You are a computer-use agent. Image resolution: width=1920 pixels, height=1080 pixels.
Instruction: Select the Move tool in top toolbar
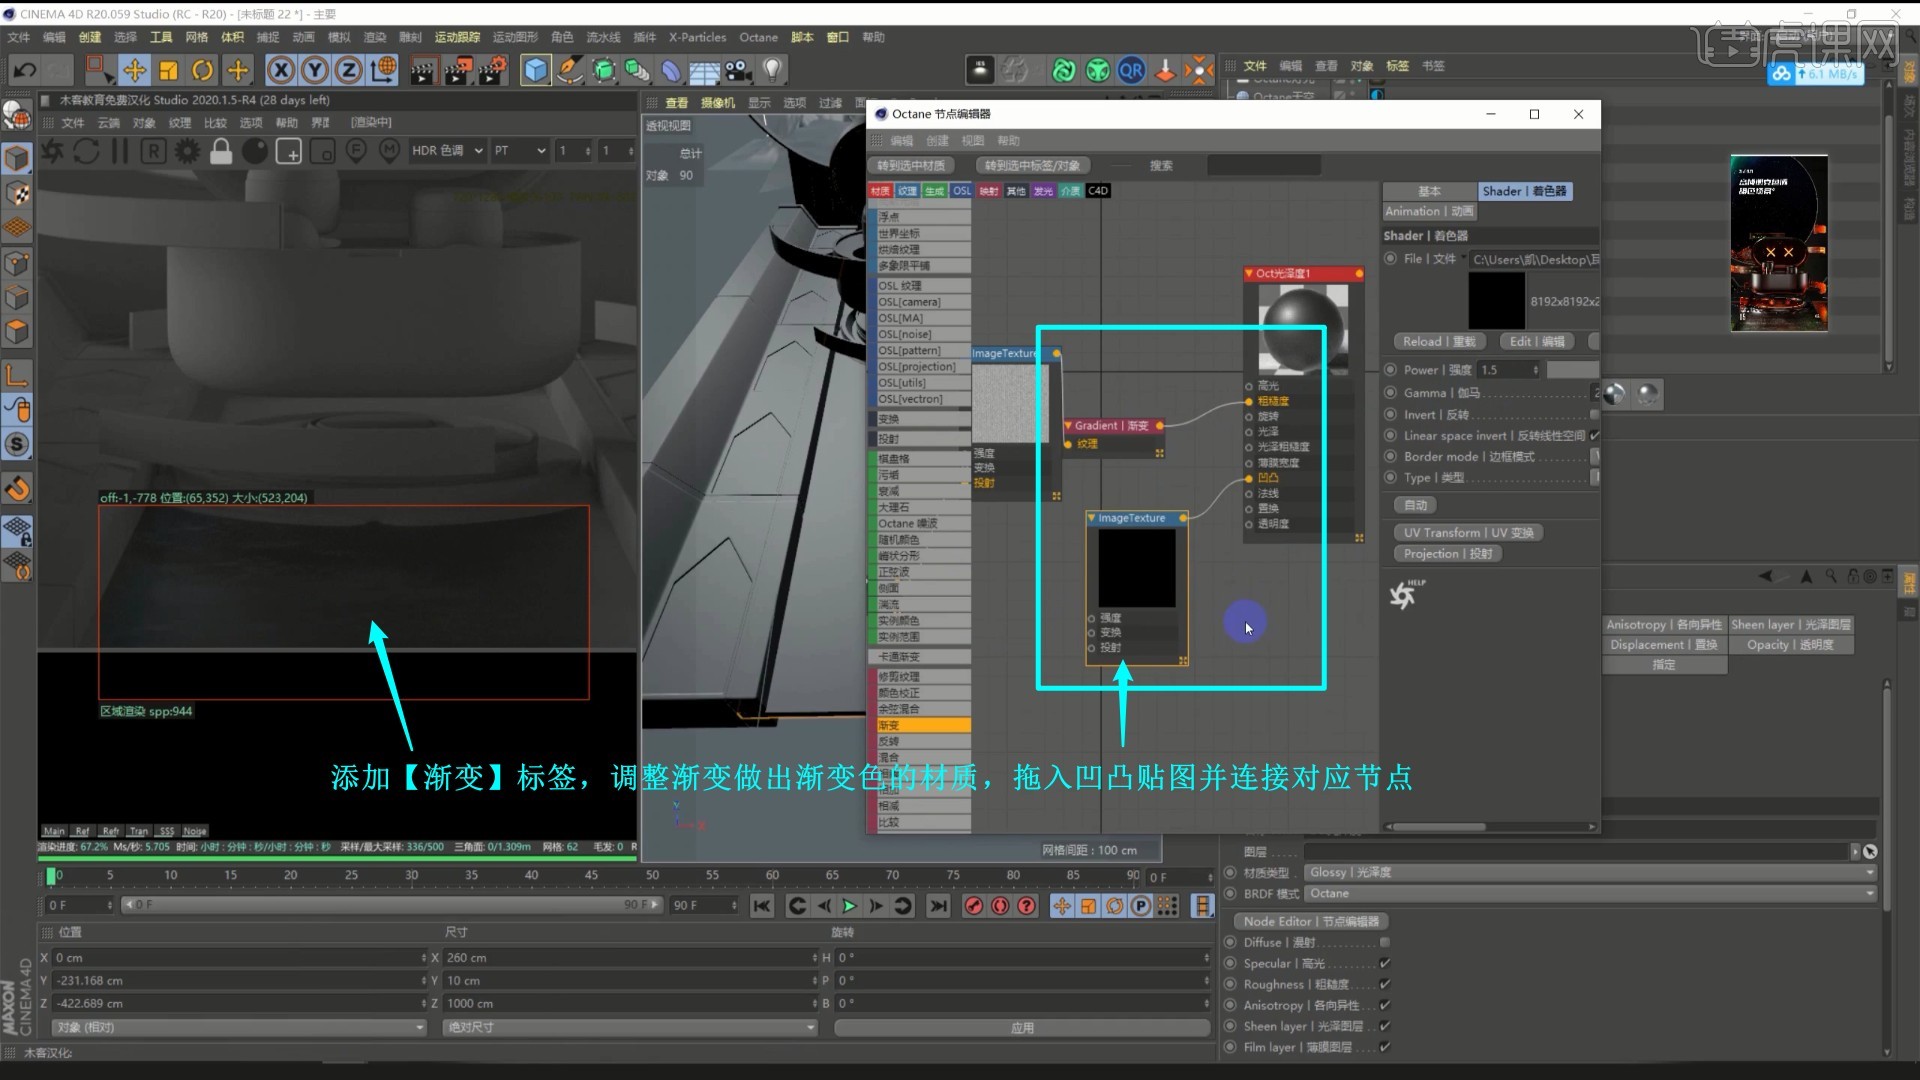click(134, 70)
